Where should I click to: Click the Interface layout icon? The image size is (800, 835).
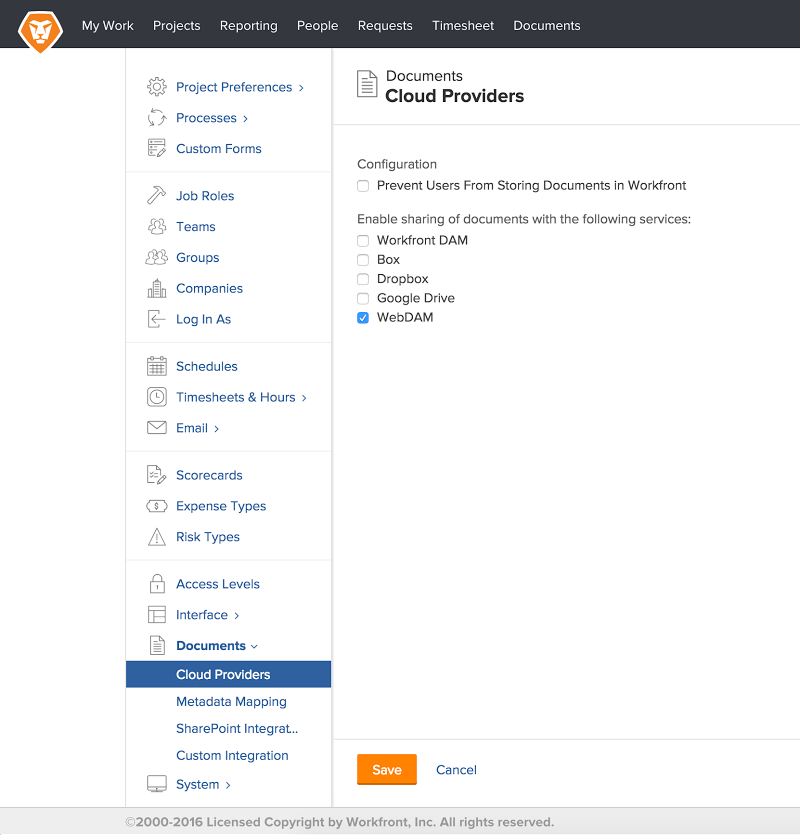pyautogui.click(x=157, y=615)
